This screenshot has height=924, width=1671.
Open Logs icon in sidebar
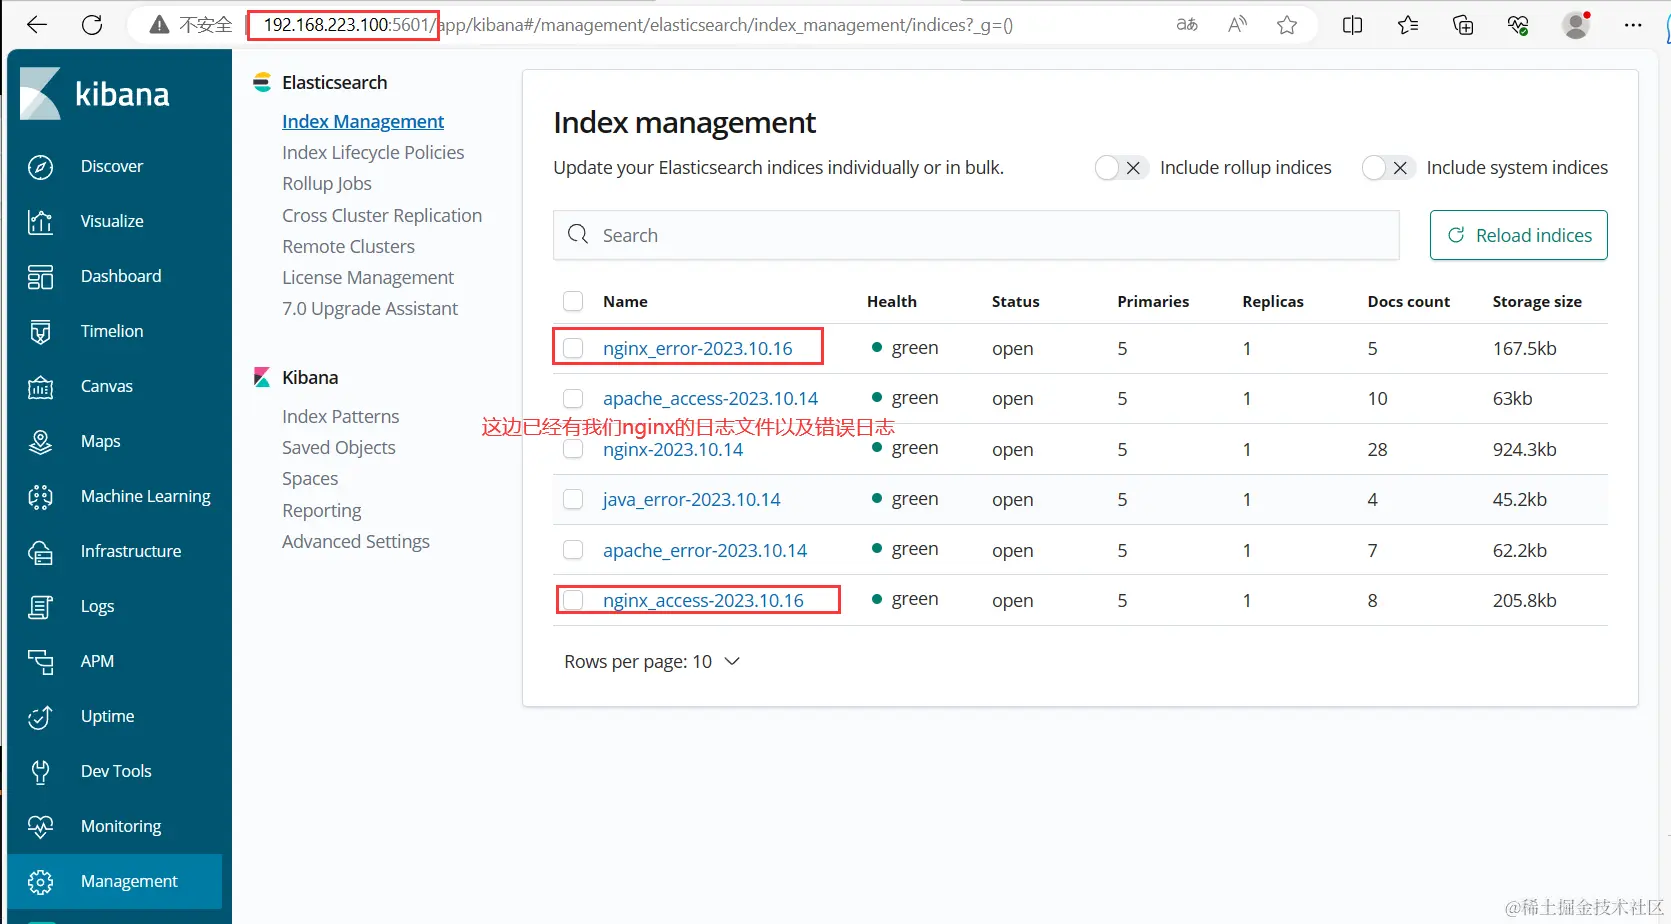[x=40, y=607]
